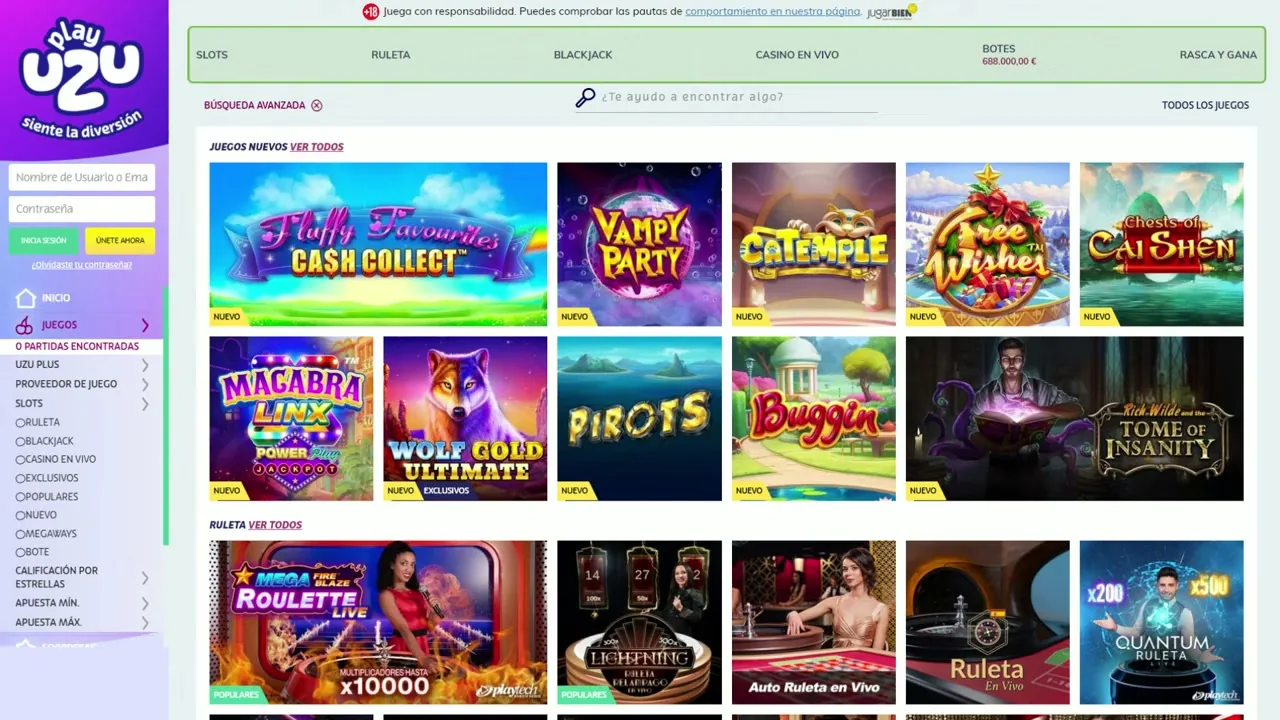Image resolution: width=1280 pixels, height=720 pixels.
Task: Open the ¿Olvidaste tu contraseña? link
Action: click(82, 265)
